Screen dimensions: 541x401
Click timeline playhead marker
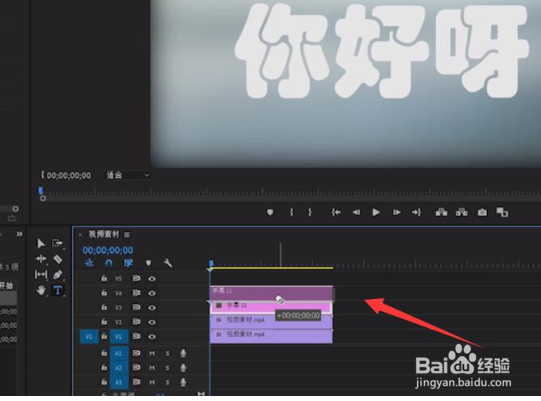211,264
